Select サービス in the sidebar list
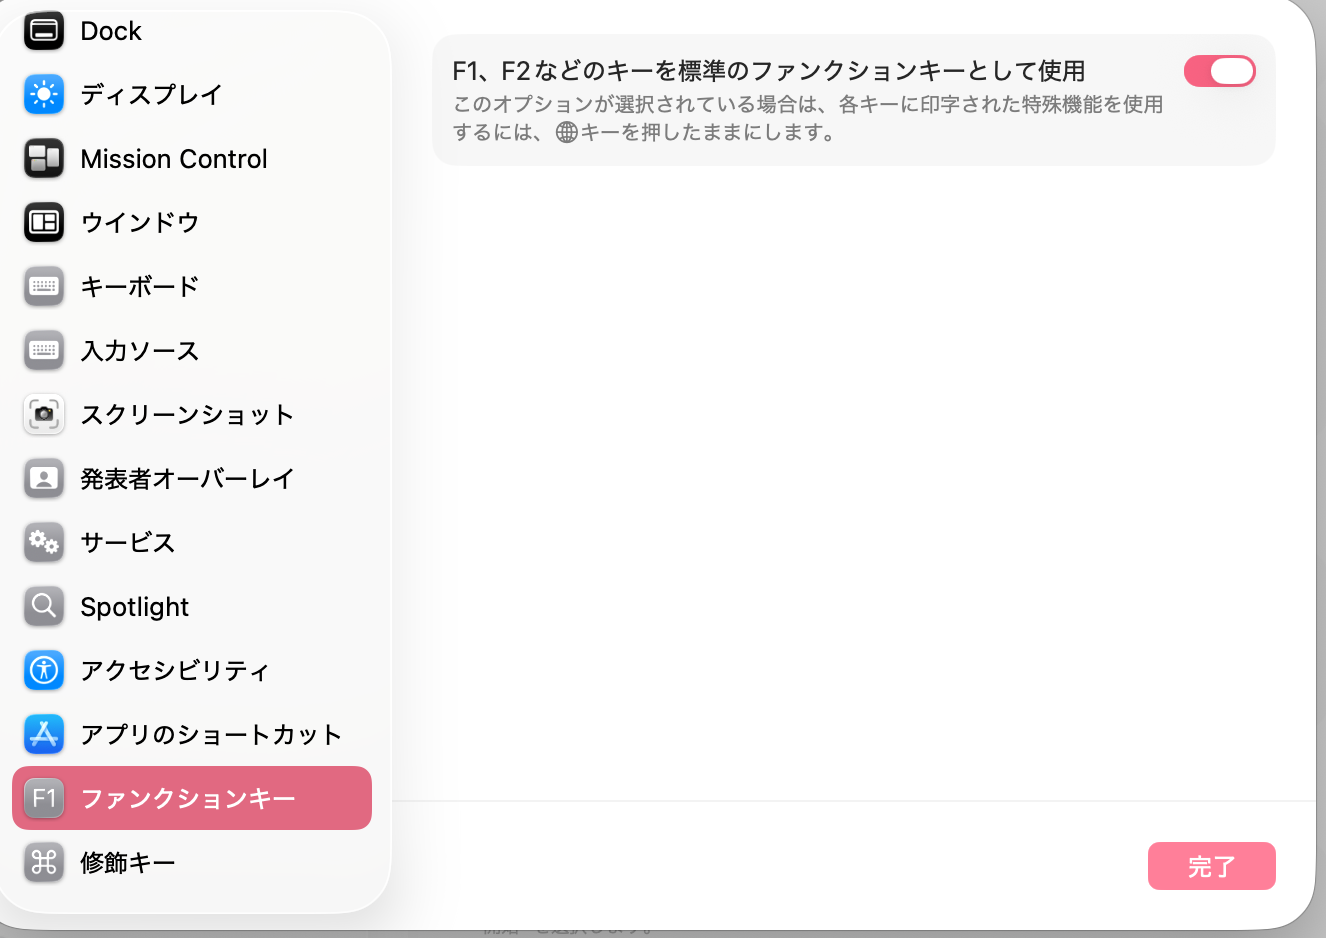The width and height of the screenshot is (1326, 938). [128, 543]
